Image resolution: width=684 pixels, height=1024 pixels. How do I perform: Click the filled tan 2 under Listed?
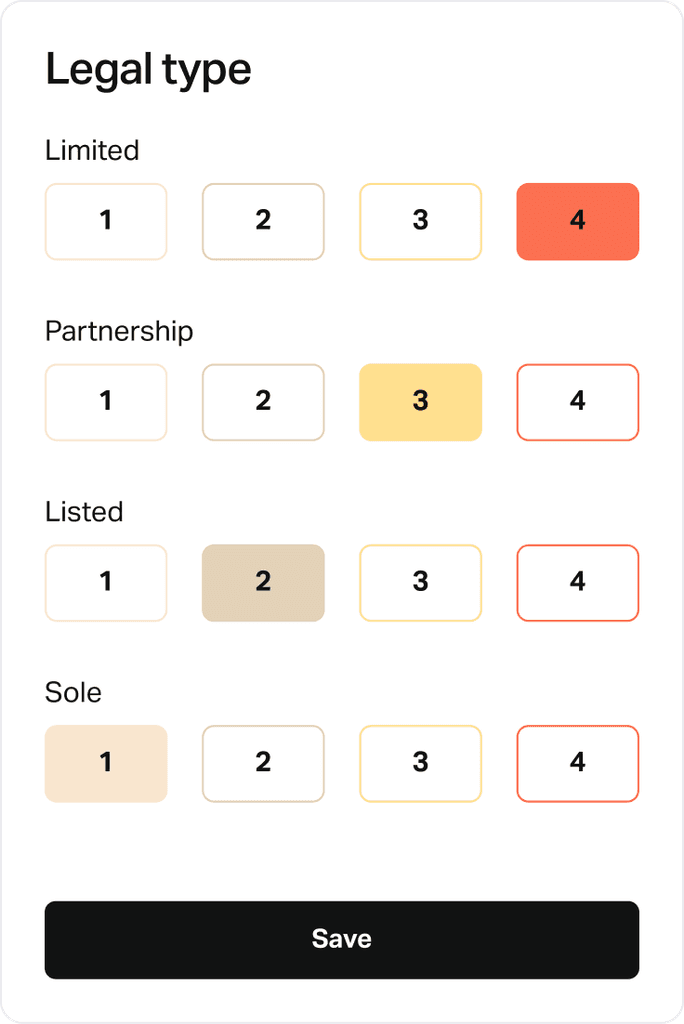point(263,583)
